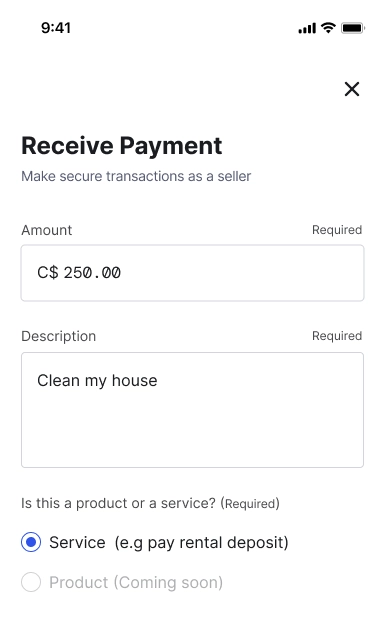Tap the Required tag beside Description
The height and width of the screenshot is (620, 385).
coord(337,336)
